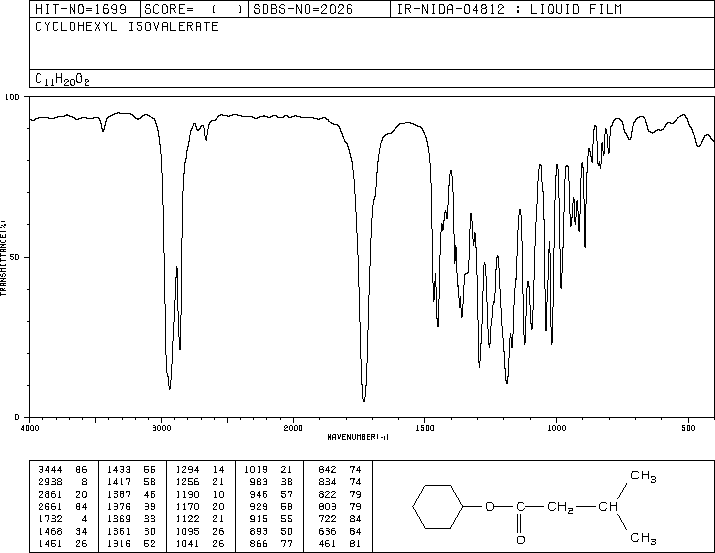
Task: Click the carbonyl O below the C atom
Action: (x=520, y=540)
